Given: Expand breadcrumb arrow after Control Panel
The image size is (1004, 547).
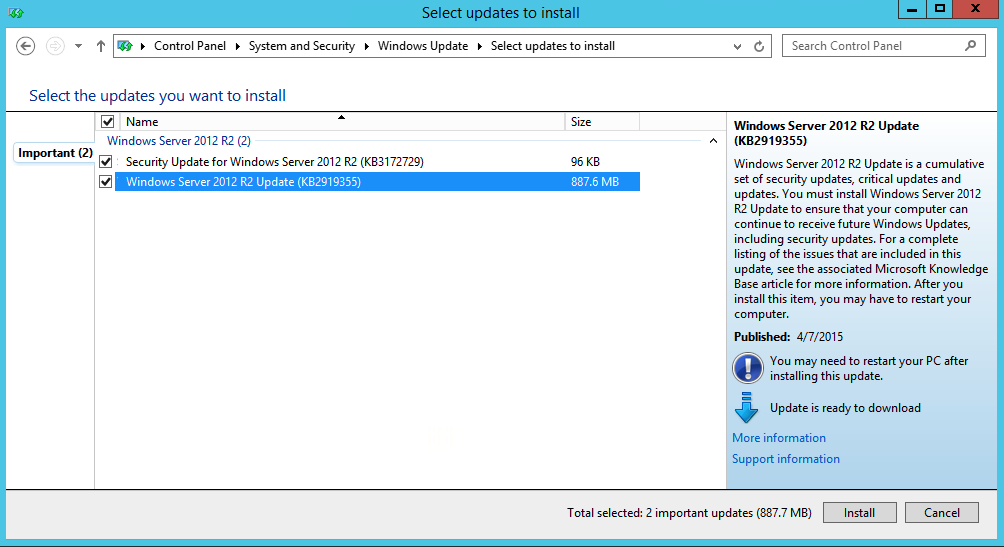Looking at the screenshot, I should click(238, 46).
